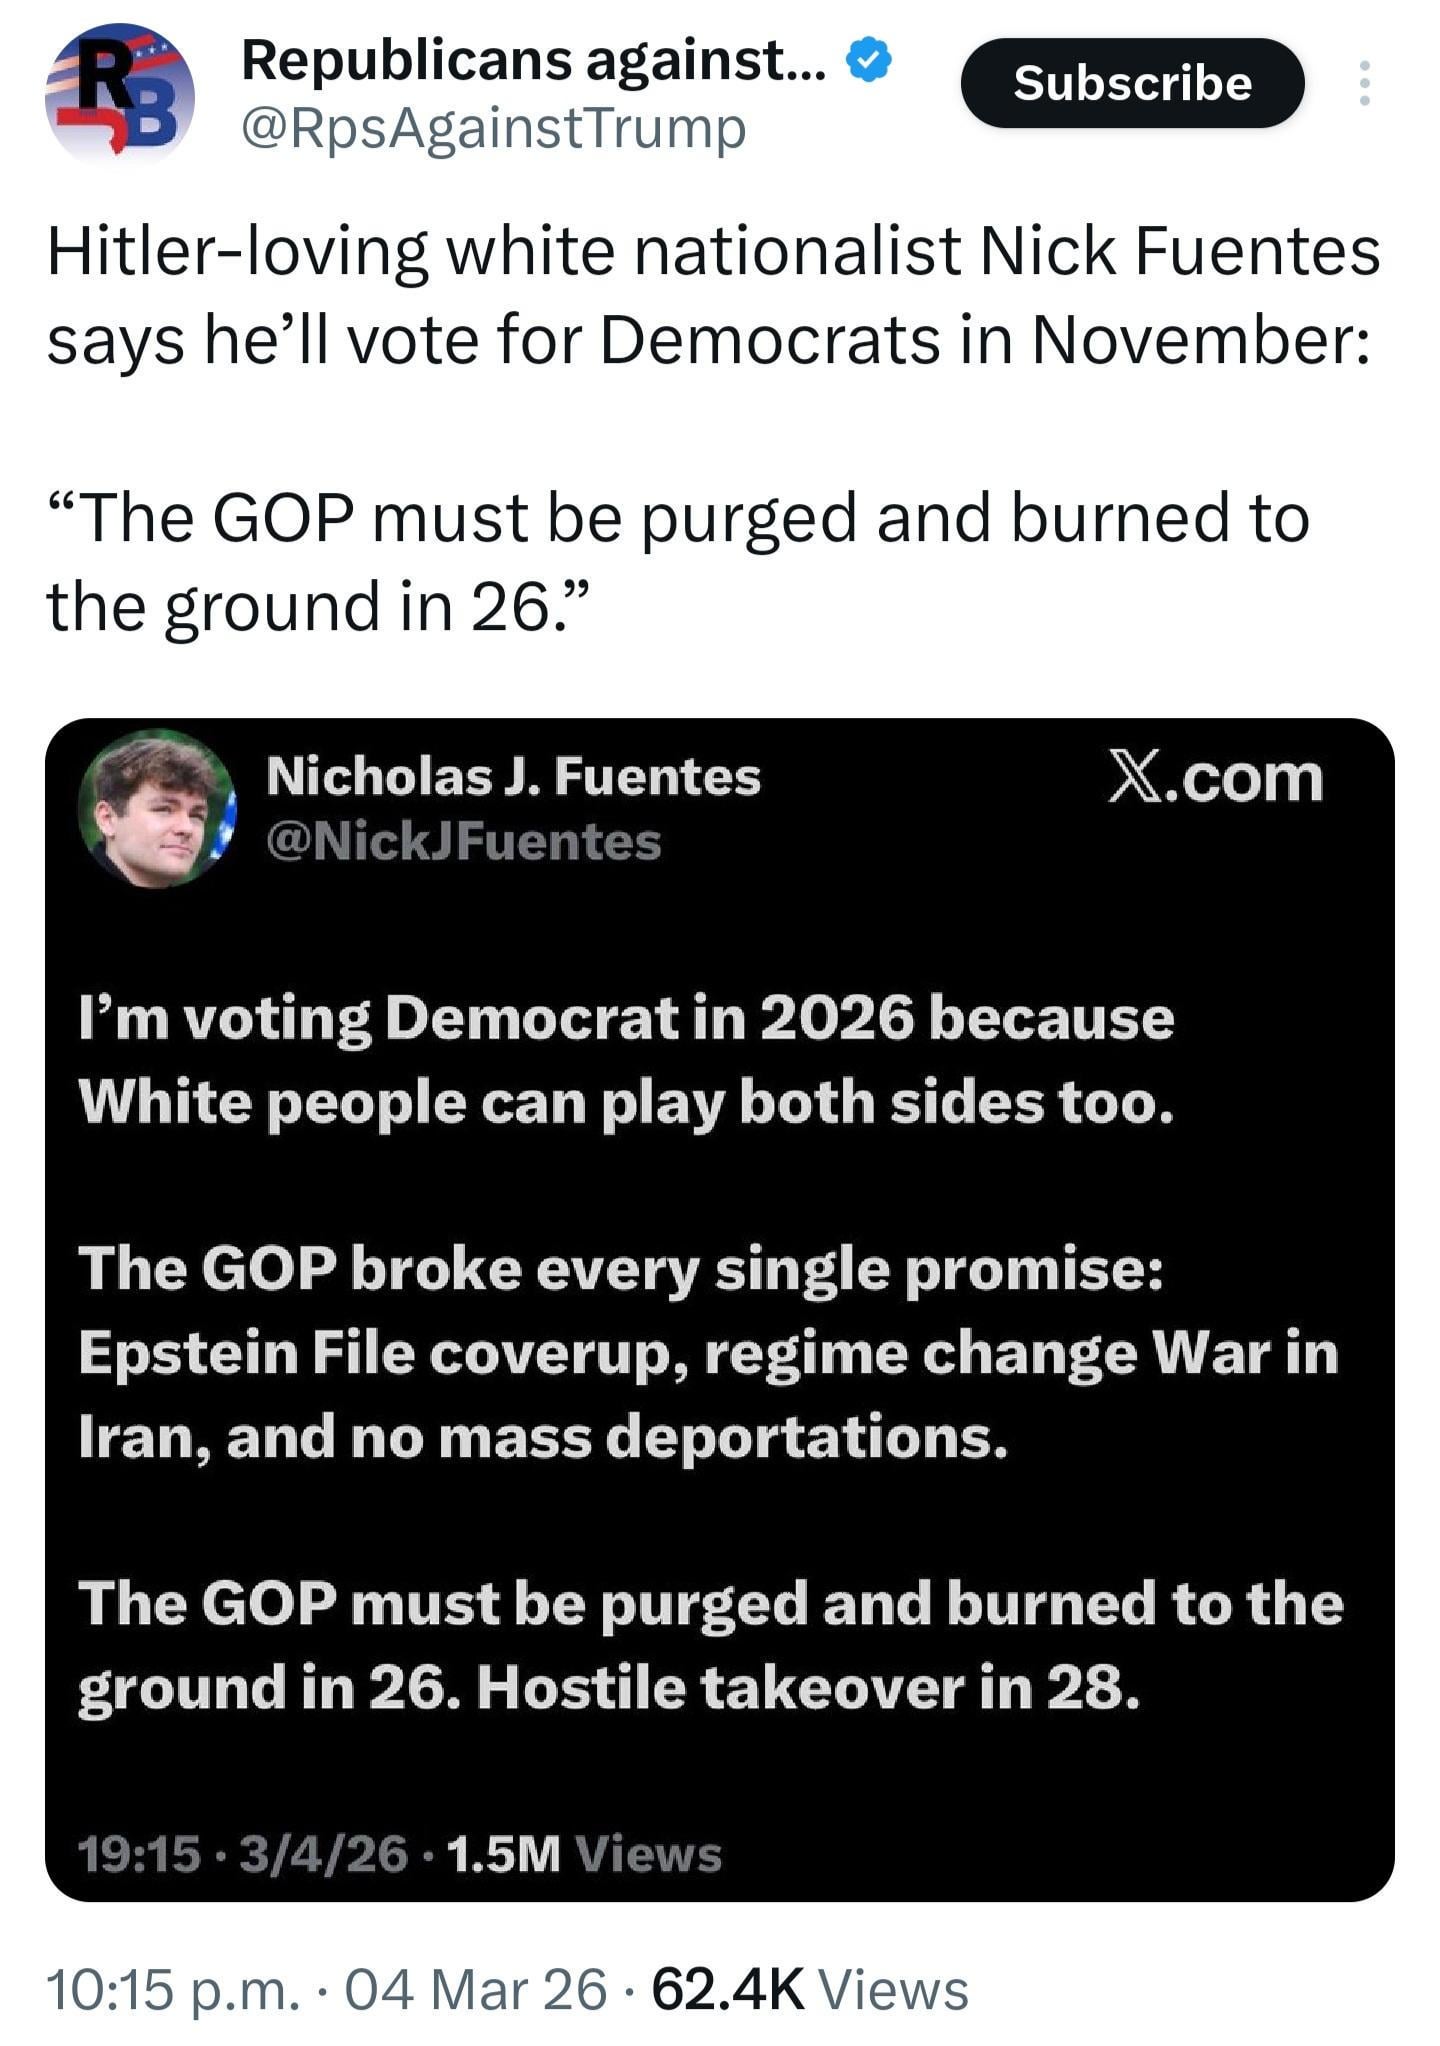
Task: Click the "I'm voting Democrat in 2026" paragraph
Action: tap(626, 1060)
